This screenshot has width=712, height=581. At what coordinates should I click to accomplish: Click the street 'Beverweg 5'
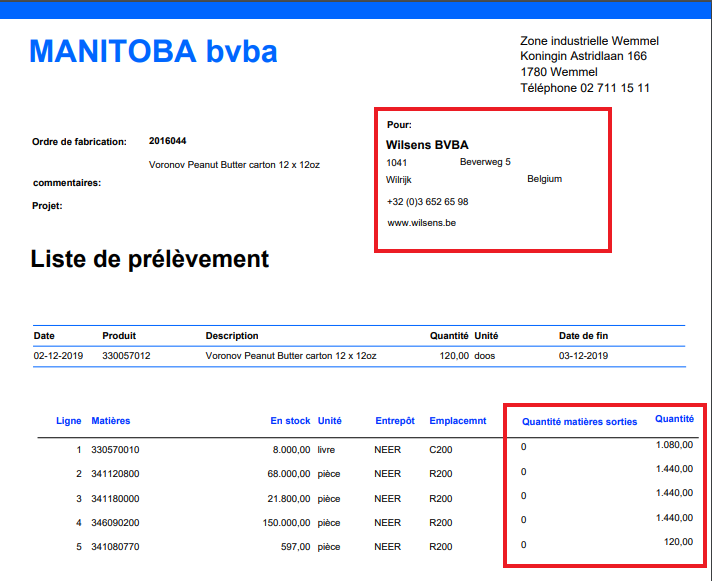(485, 162)
